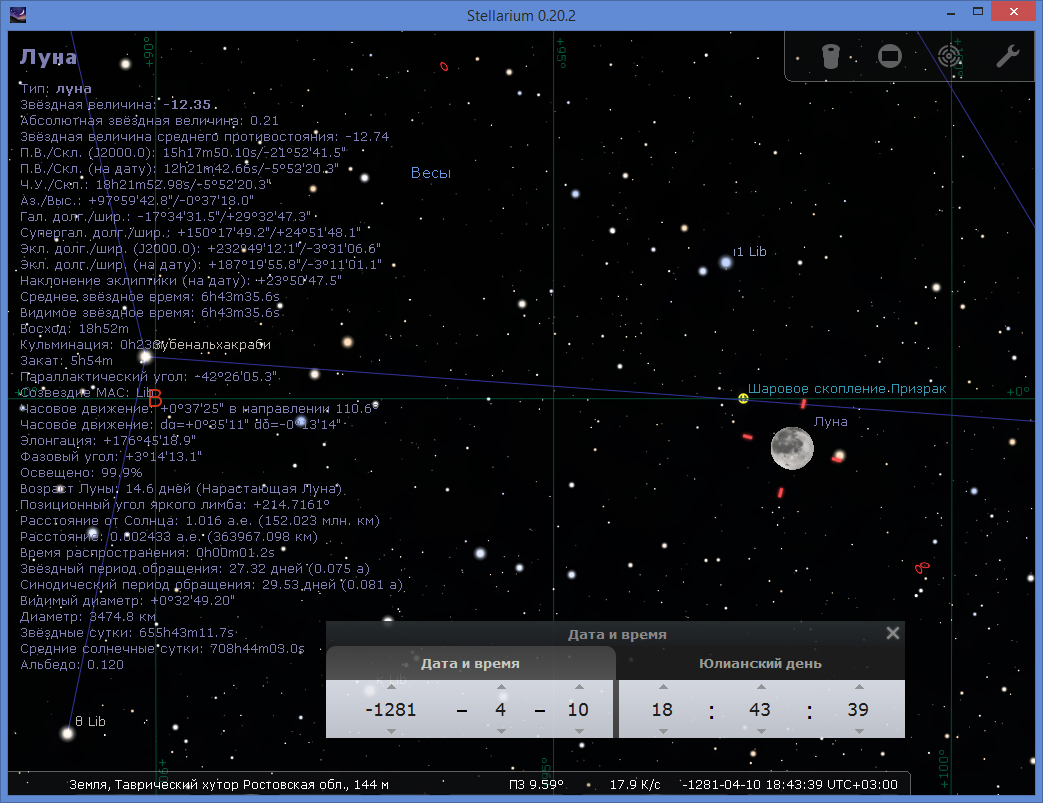The height and width of the screenshot is (803, 1043).
Task: Click the Кульминация time line
Action: [x=90, y=345]
